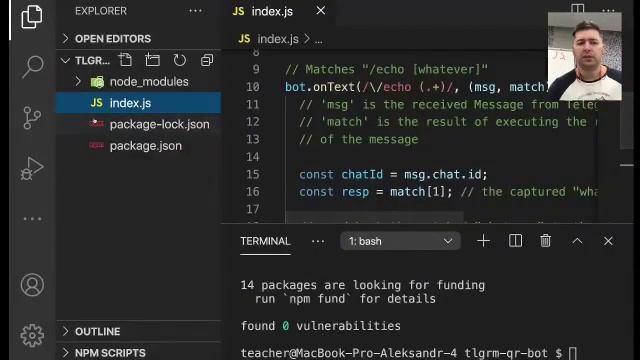Click the 'run npm fund for details' line
The width and height of the screenshot is (640, 360).
pos(345,299)
